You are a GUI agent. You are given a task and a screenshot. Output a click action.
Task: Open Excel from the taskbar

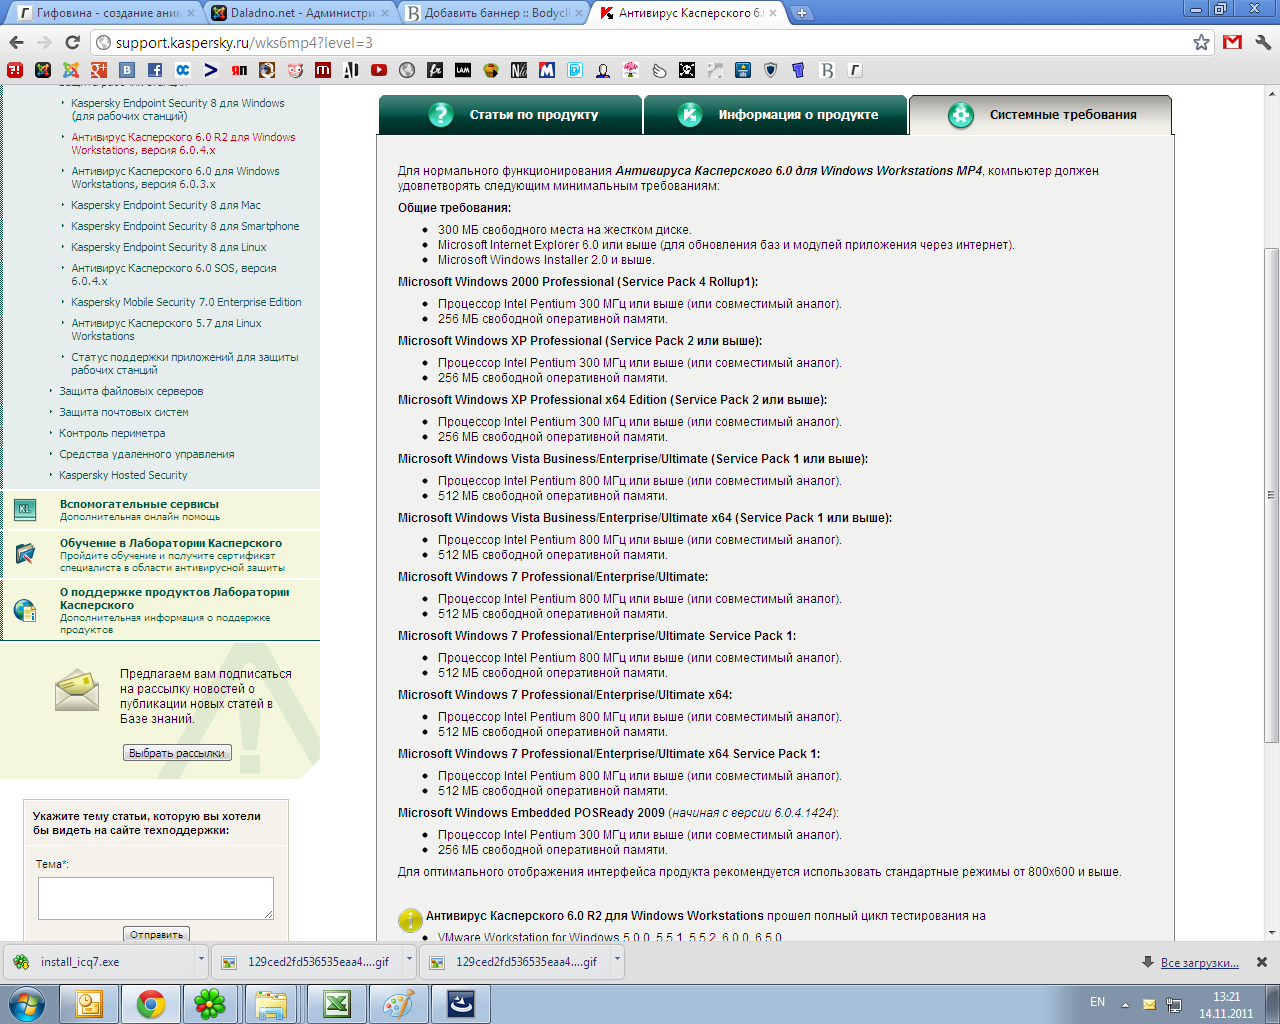pos(337,1004)
